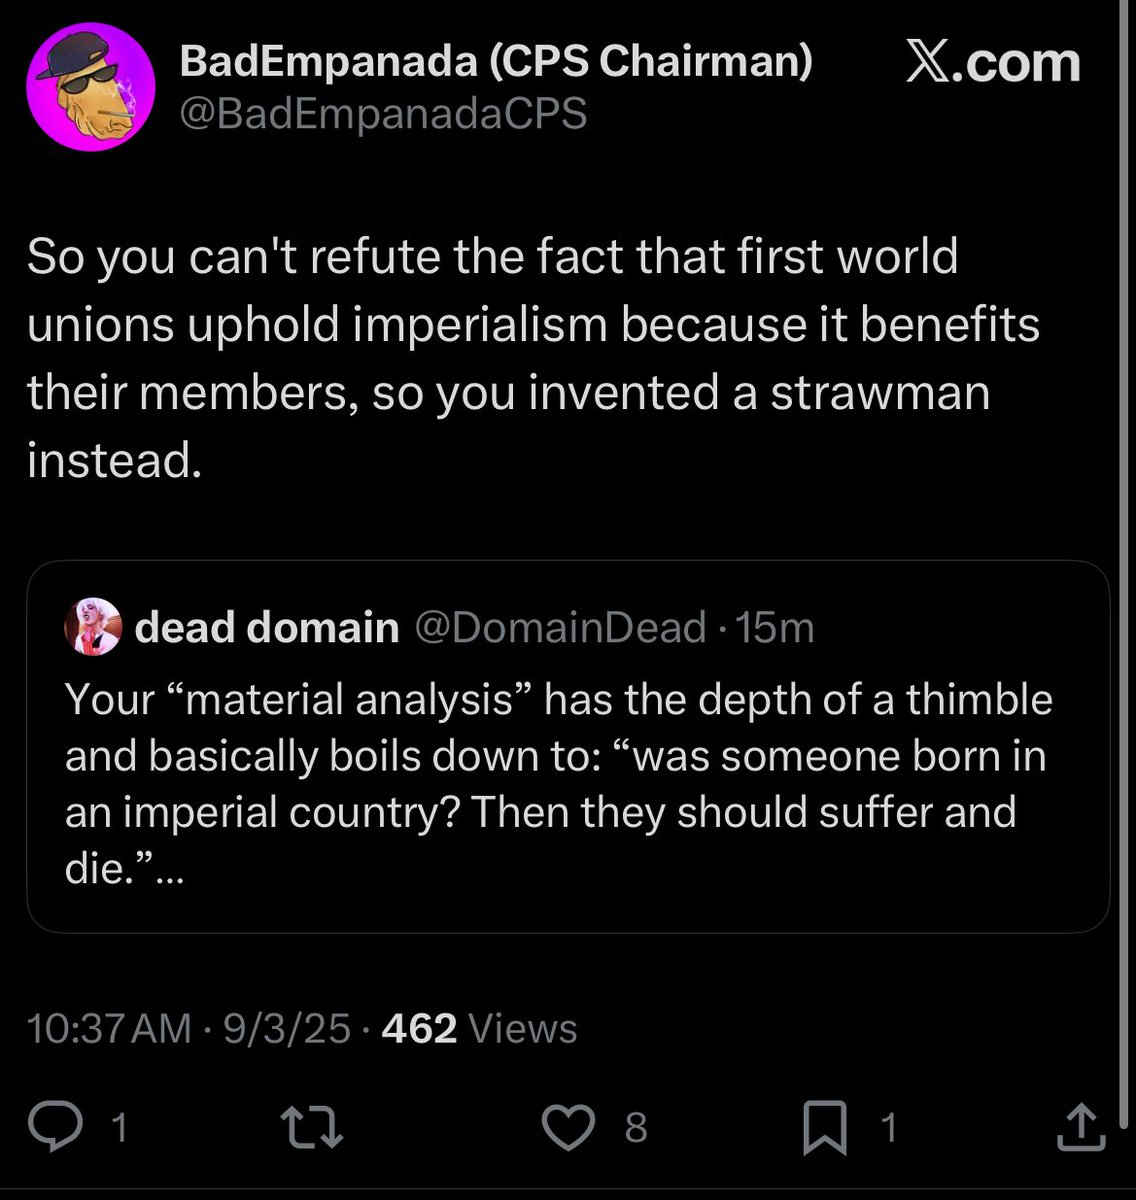Visit the @BadEmpanadaCPS handle
This screenshot has height=1200, width=1136.
coord(382,114)
